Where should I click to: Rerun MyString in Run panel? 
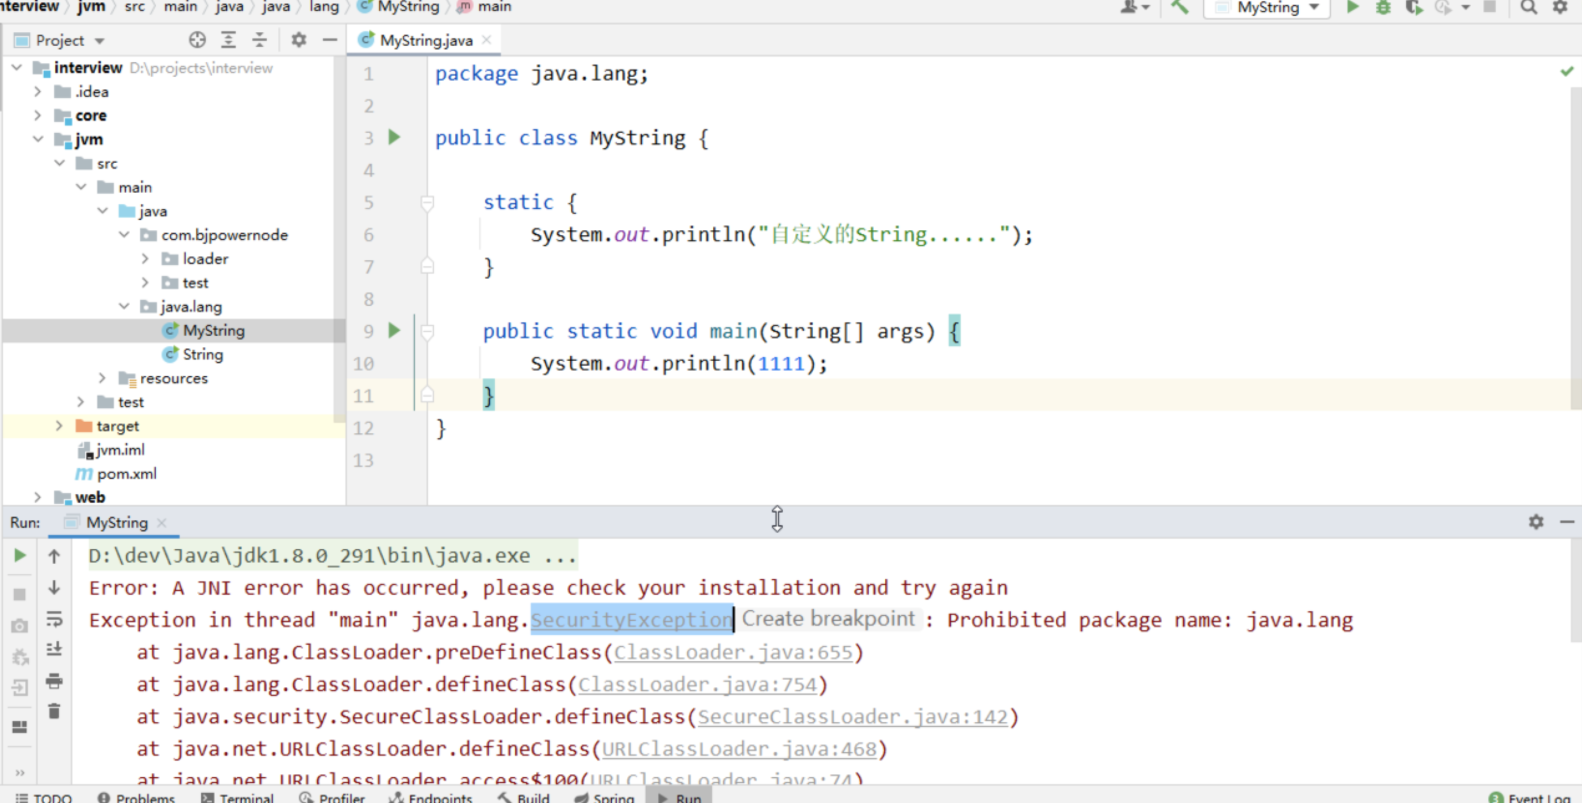pyautogui.click(x=19, y=555)
